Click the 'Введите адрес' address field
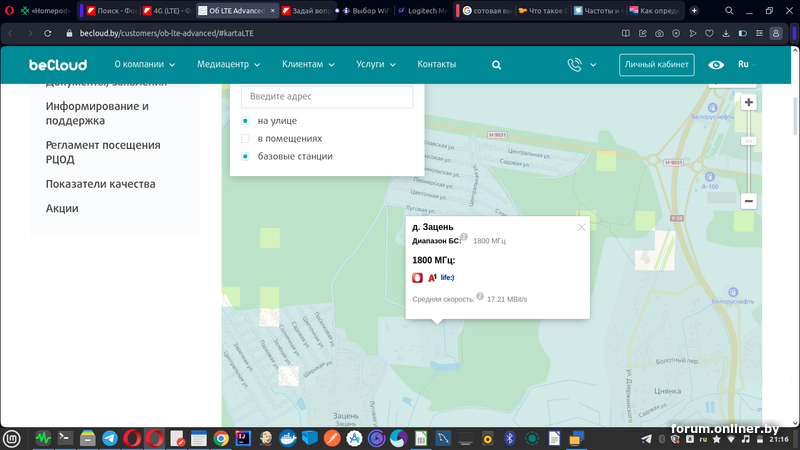Screen dimensions: 800x450 (x=327, y=96)
